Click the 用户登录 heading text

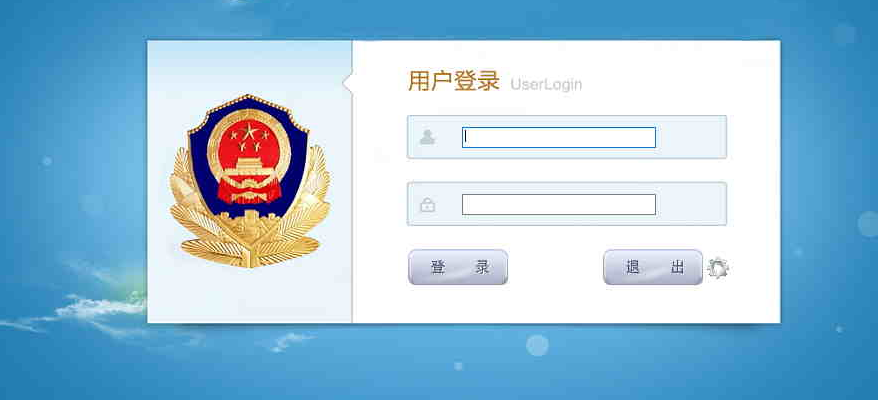(x=454, y=82)
